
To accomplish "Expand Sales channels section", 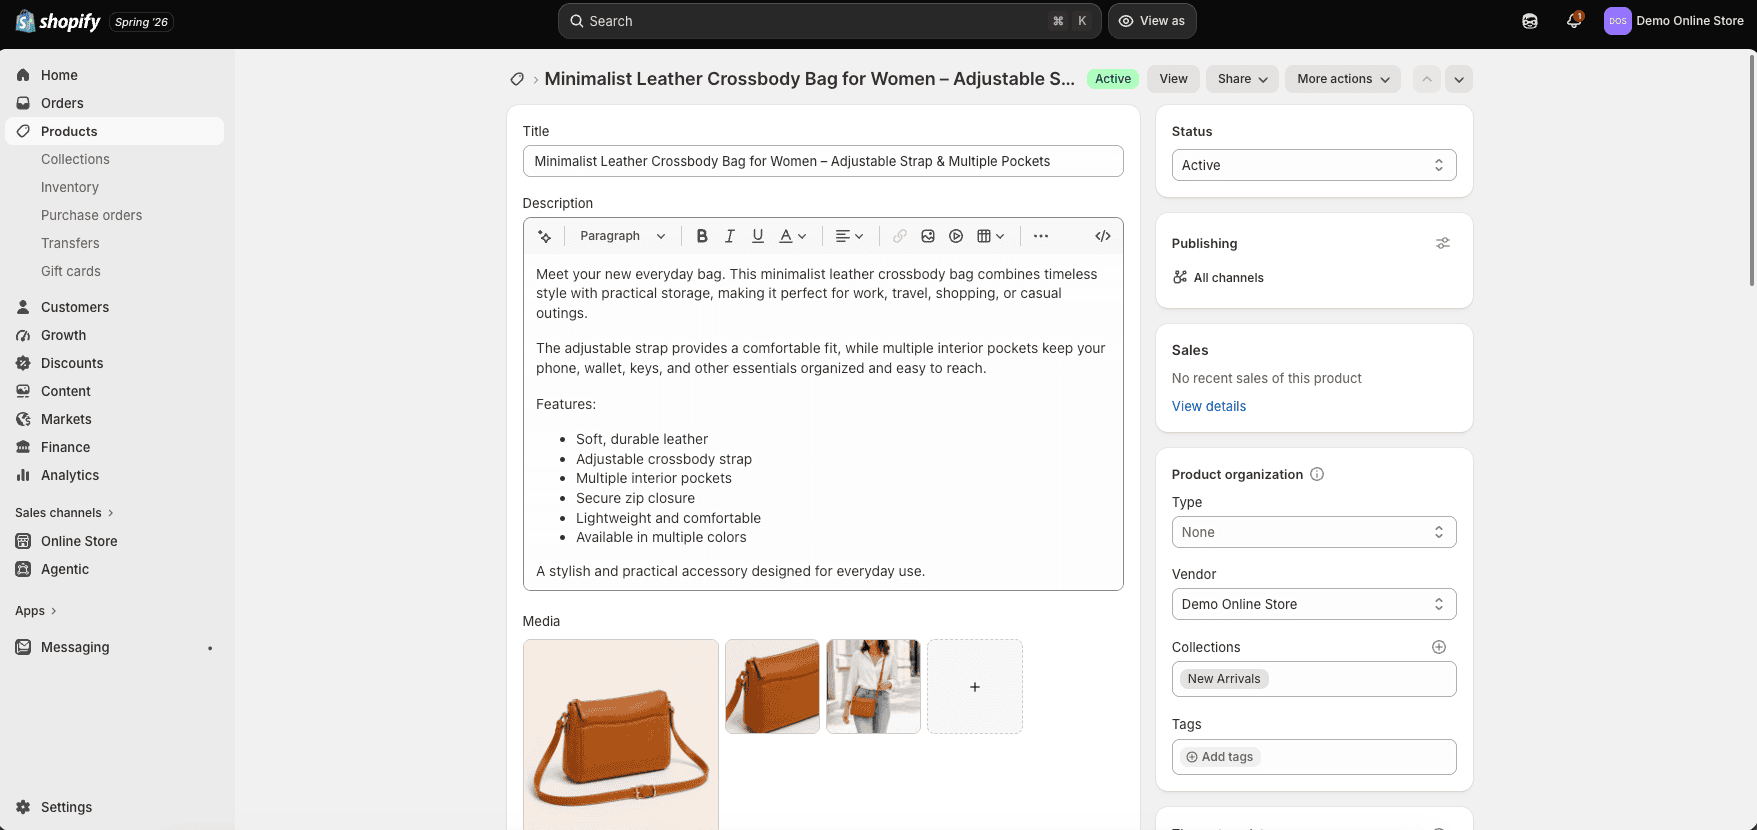I will (65, 513).
